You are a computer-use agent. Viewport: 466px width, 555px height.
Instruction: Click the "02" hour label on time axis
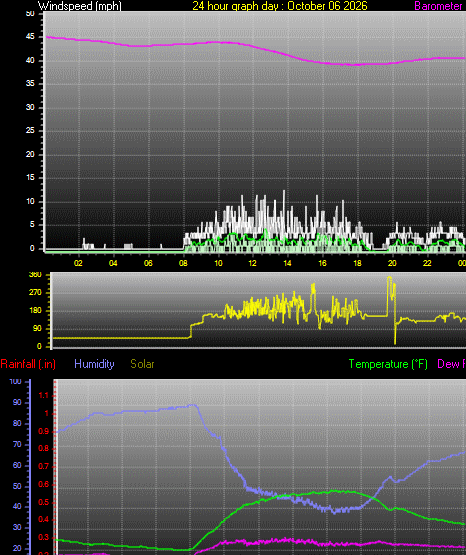[78, 263]
